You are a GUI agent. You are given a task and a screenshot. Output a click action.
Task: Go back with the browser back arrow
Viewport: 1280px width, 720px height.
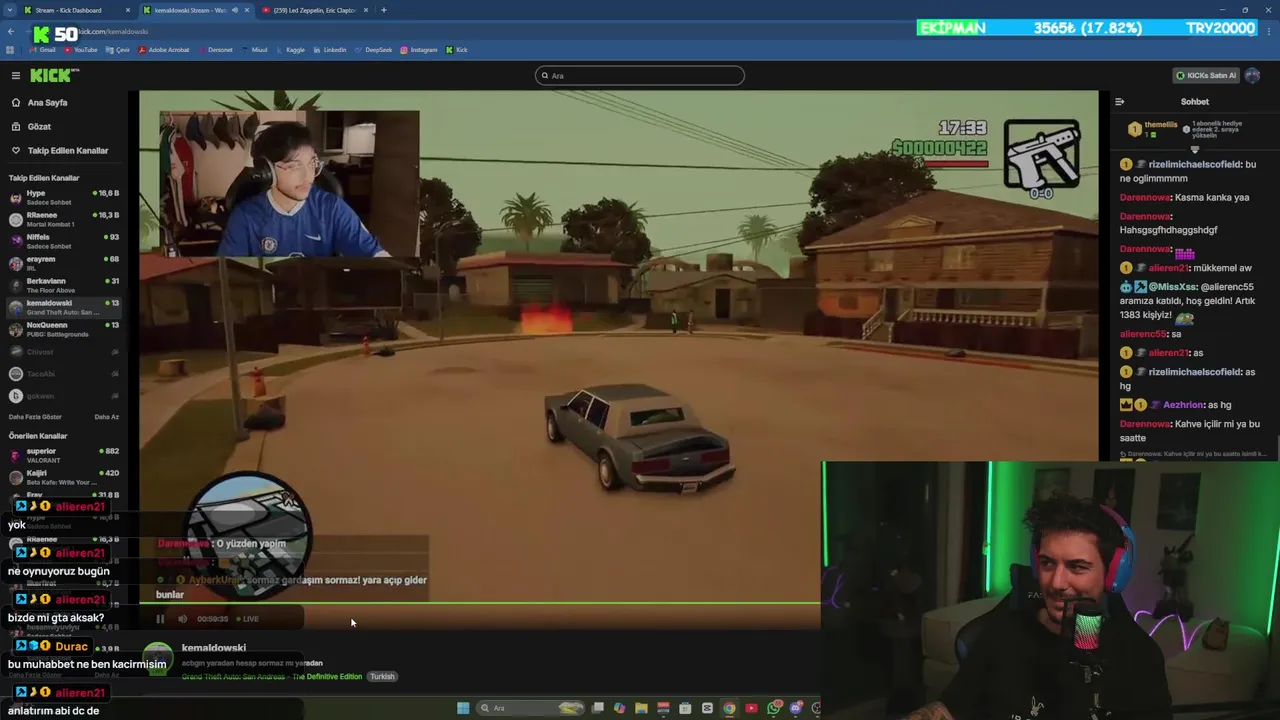10,32
